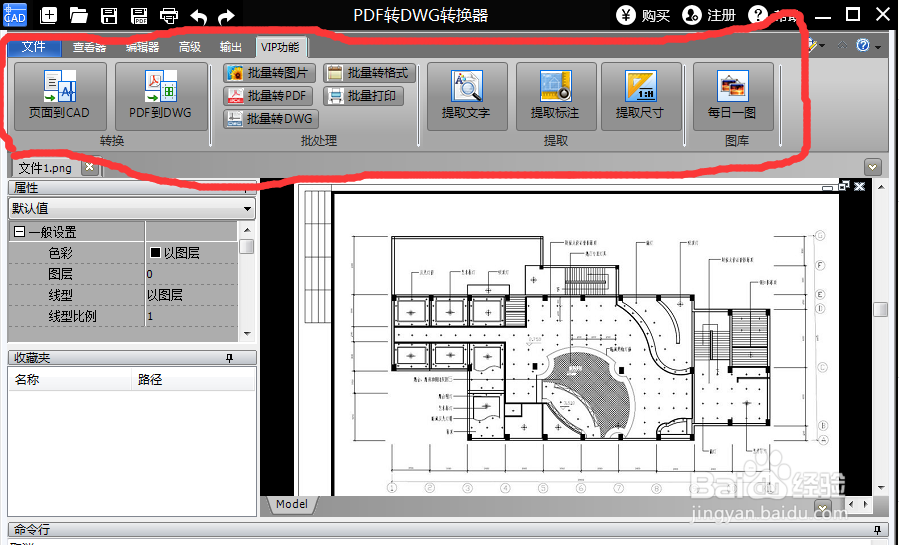Click the 提取文字 extract text tool
899x545 pixels.
(467, 96)
